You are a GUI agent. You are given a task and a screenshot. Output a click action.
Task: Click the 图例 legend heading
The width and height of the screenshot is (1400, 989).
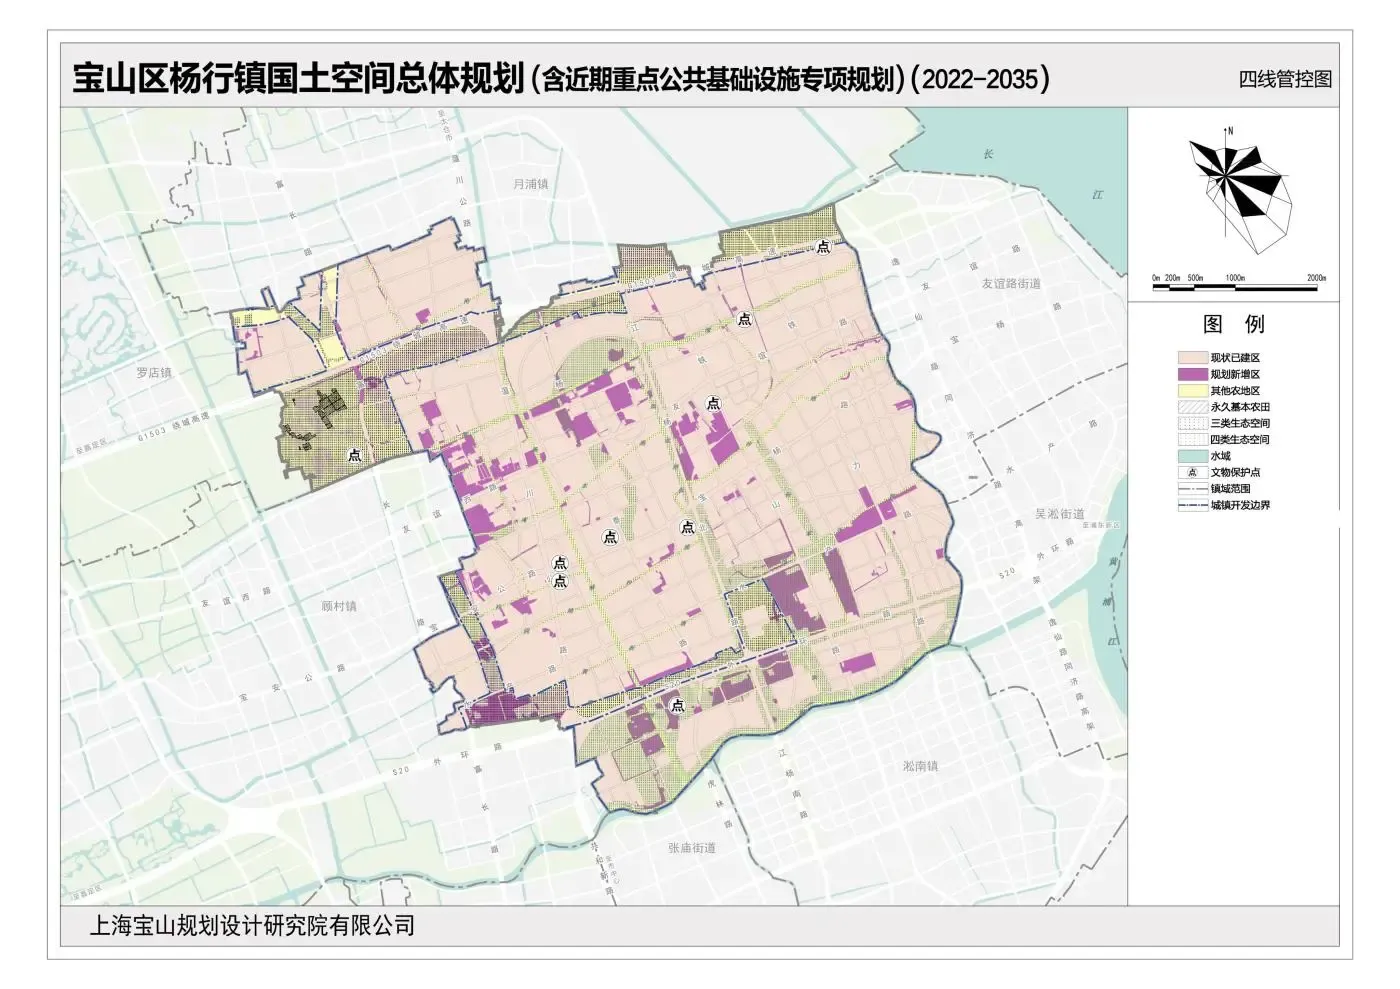tap(1233, 324)
